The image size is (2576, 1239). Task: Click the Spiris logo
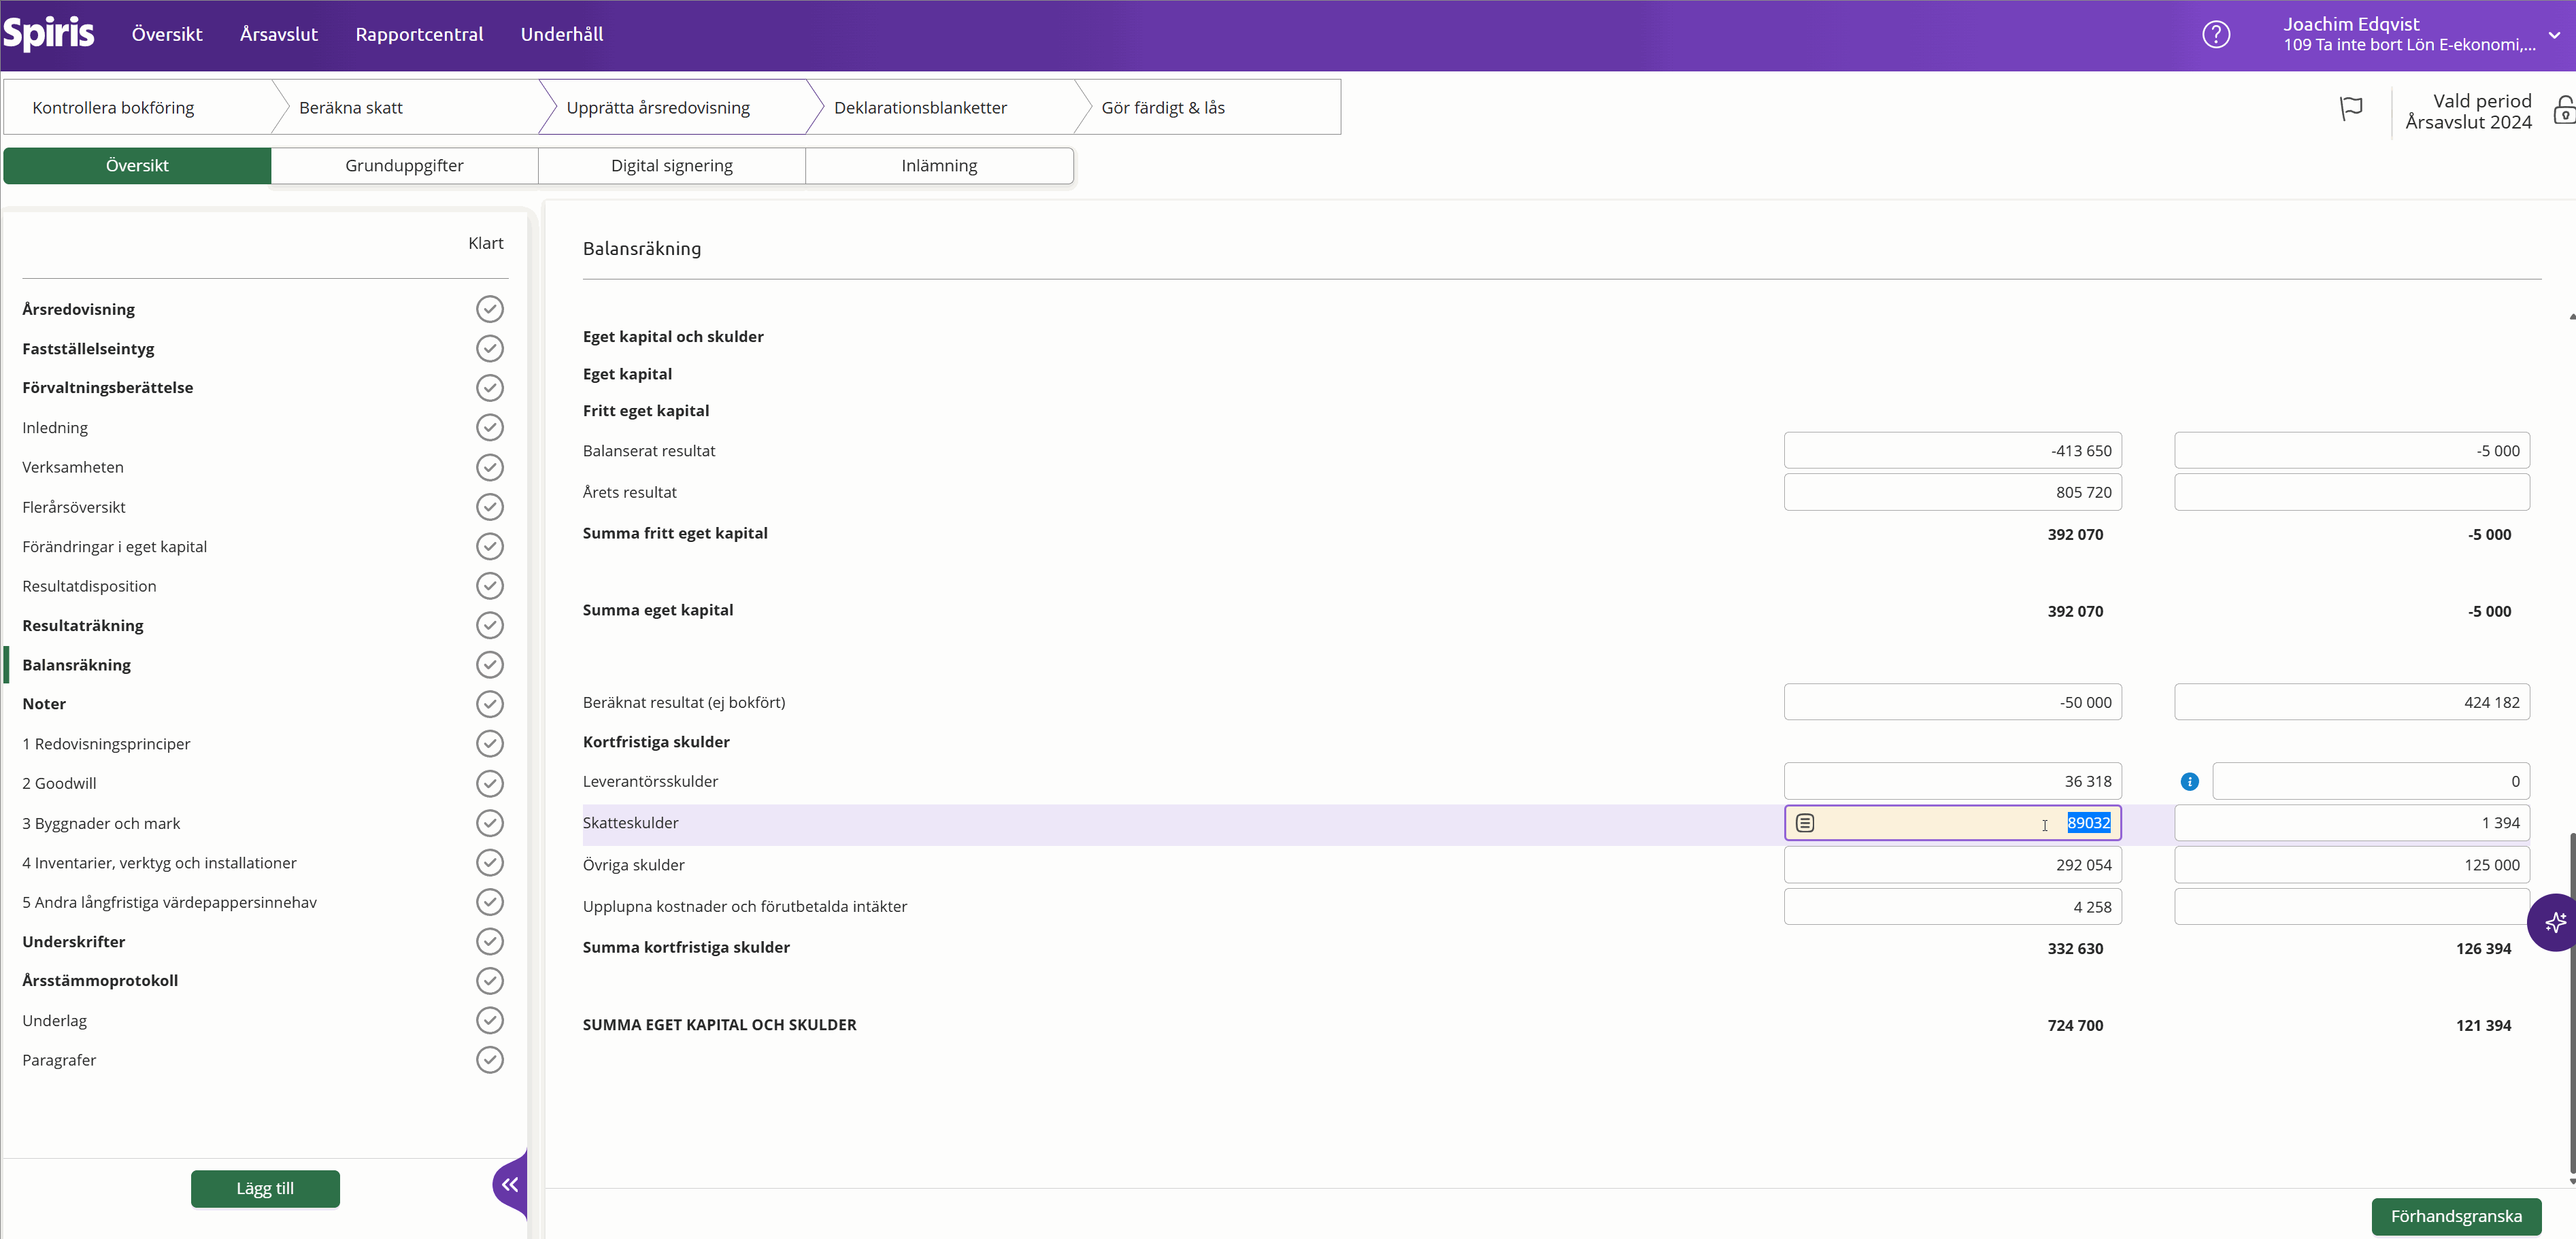(48, 34)
